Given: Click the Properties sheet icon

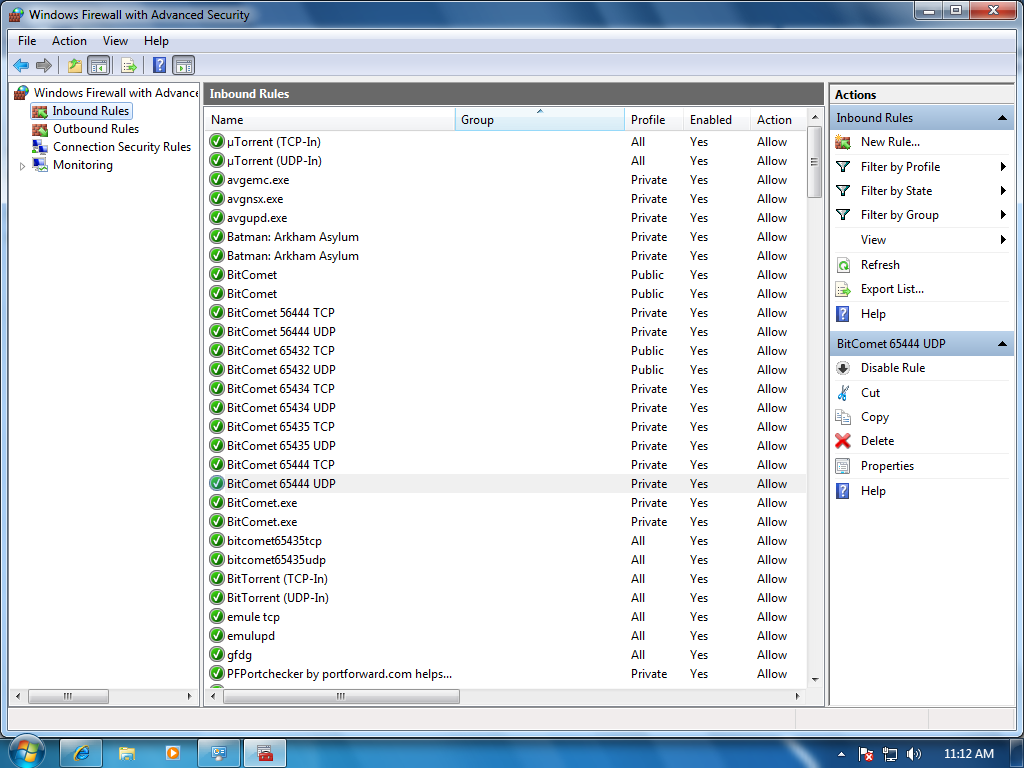Looking at the screenshot, I should [843, 466].
